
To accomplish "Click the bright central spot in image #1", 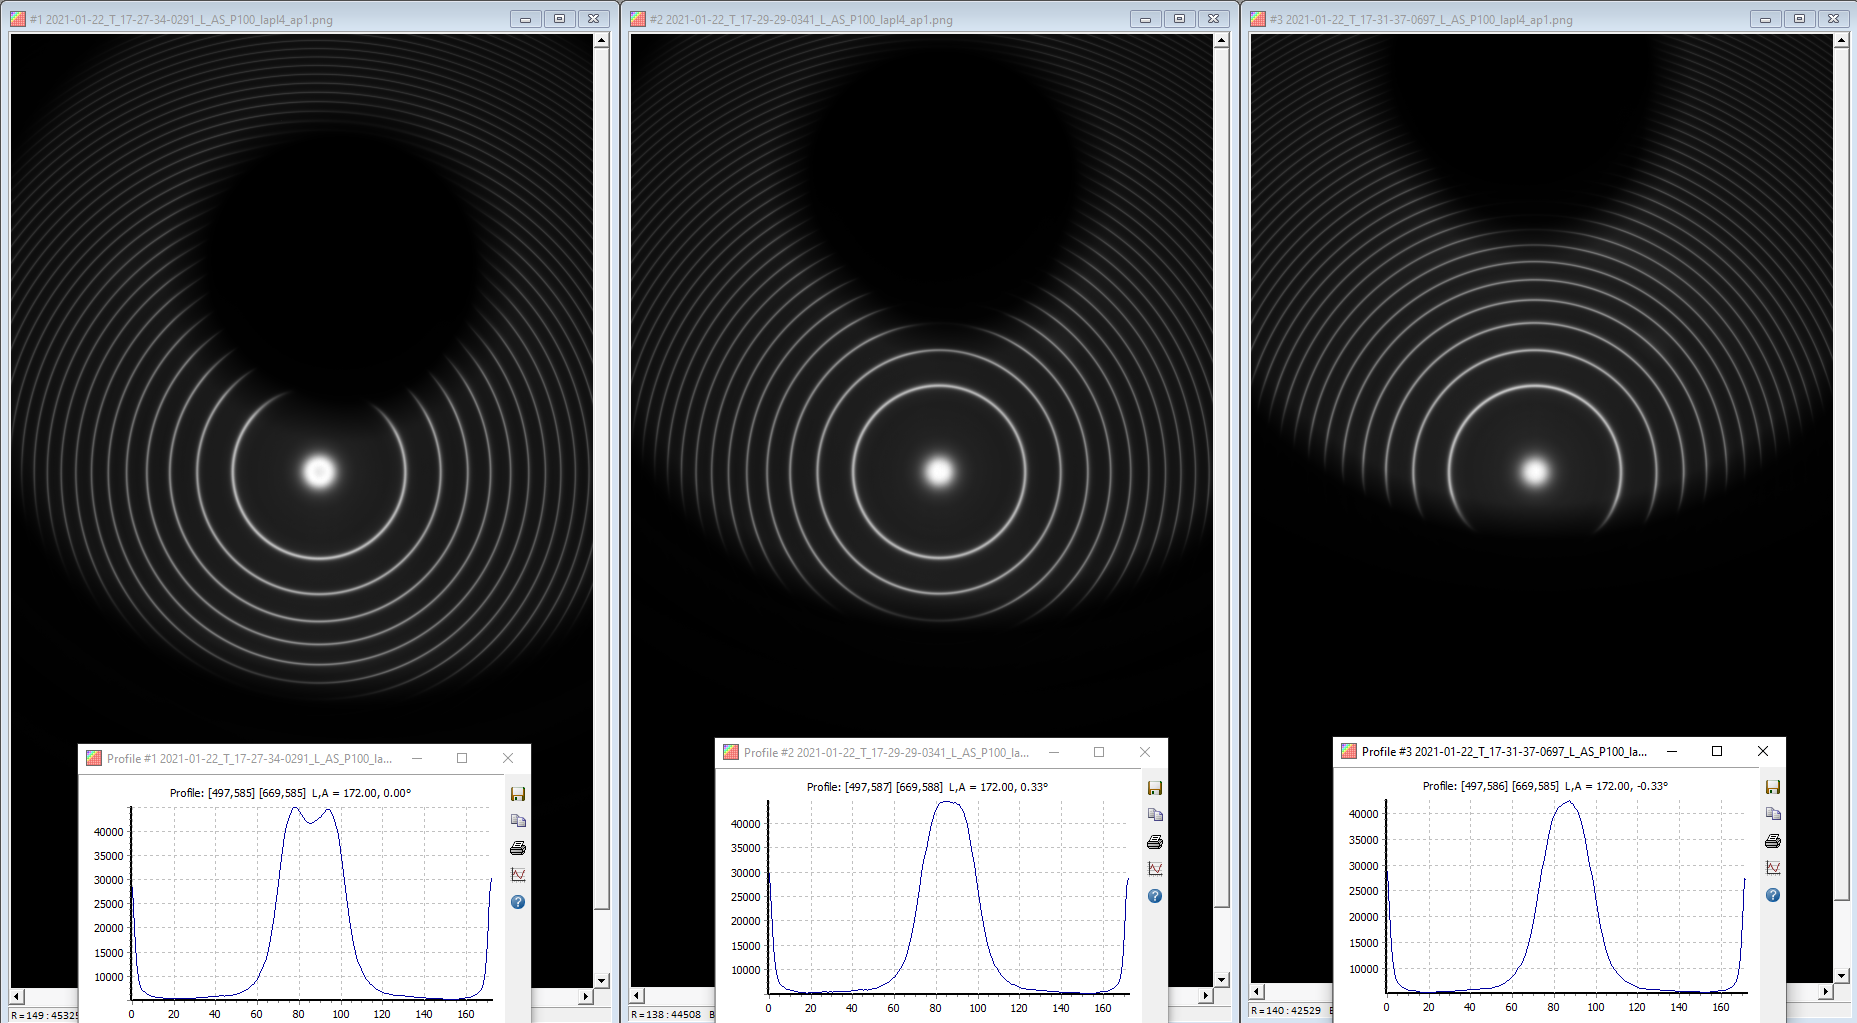I will pyautogui.click(x=320, y=471).
